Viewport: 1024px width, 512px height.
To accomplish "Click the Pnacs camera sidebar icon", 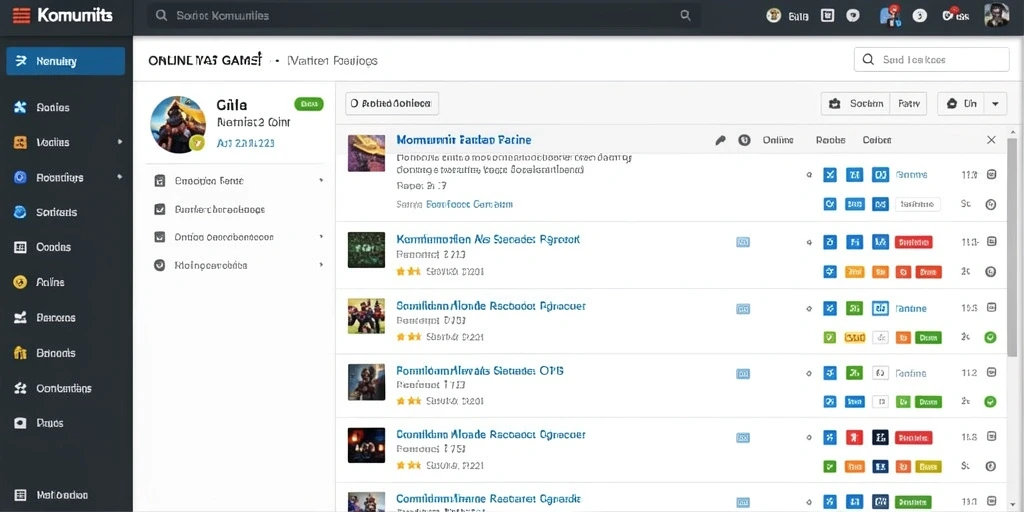I will click(20, 423).
